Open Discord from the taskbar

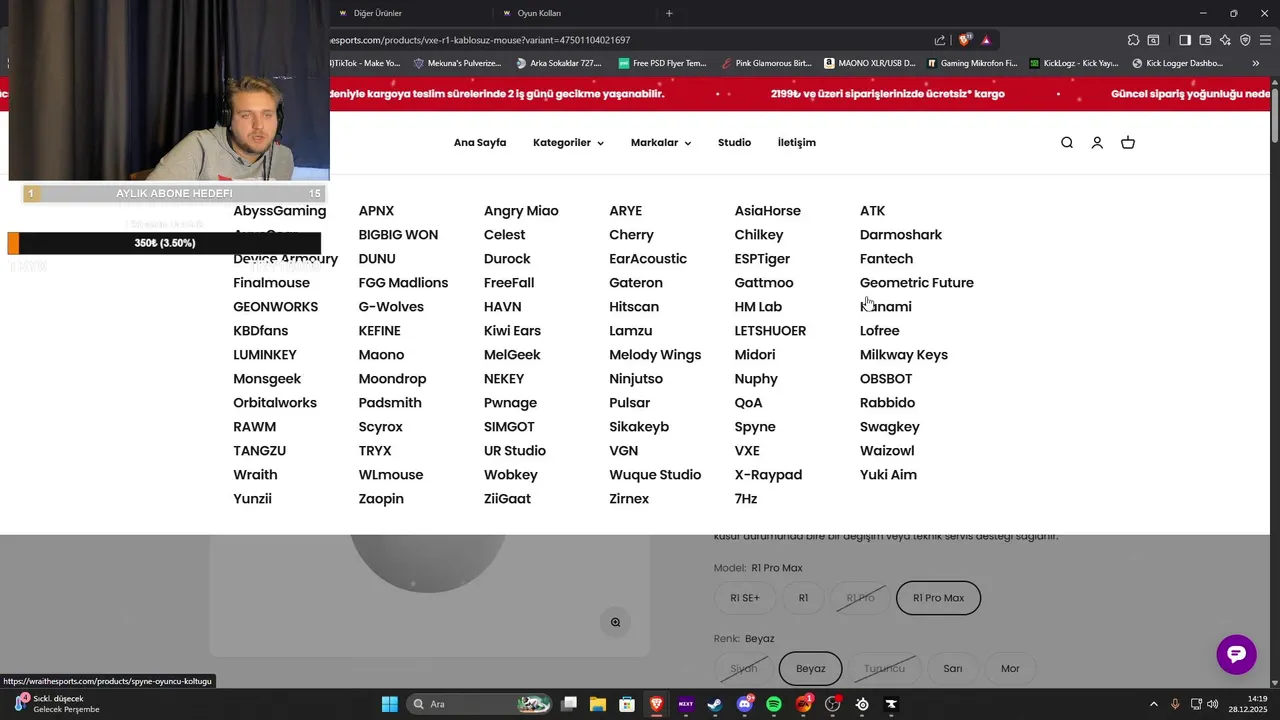pyautogui.click(x=745, y=704)
